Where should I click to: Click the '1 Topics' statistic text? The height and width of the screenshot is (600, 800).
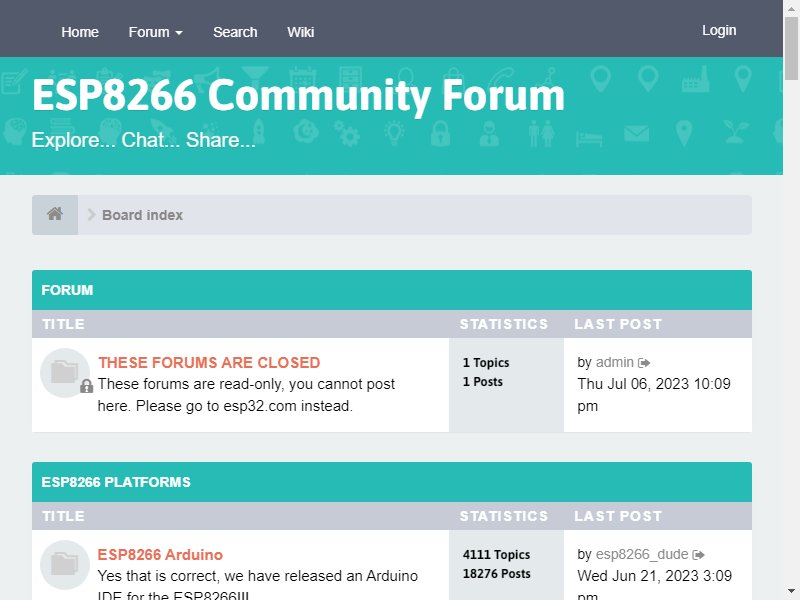pos(486,363)
